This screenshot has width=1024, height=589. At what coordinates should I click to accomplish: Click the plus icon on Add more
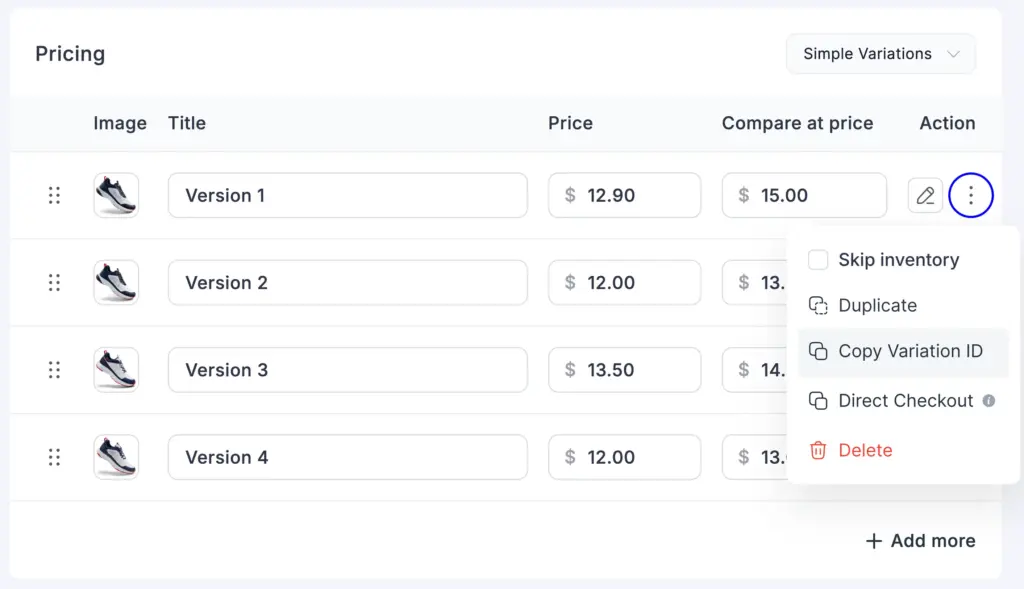[874, 540]
